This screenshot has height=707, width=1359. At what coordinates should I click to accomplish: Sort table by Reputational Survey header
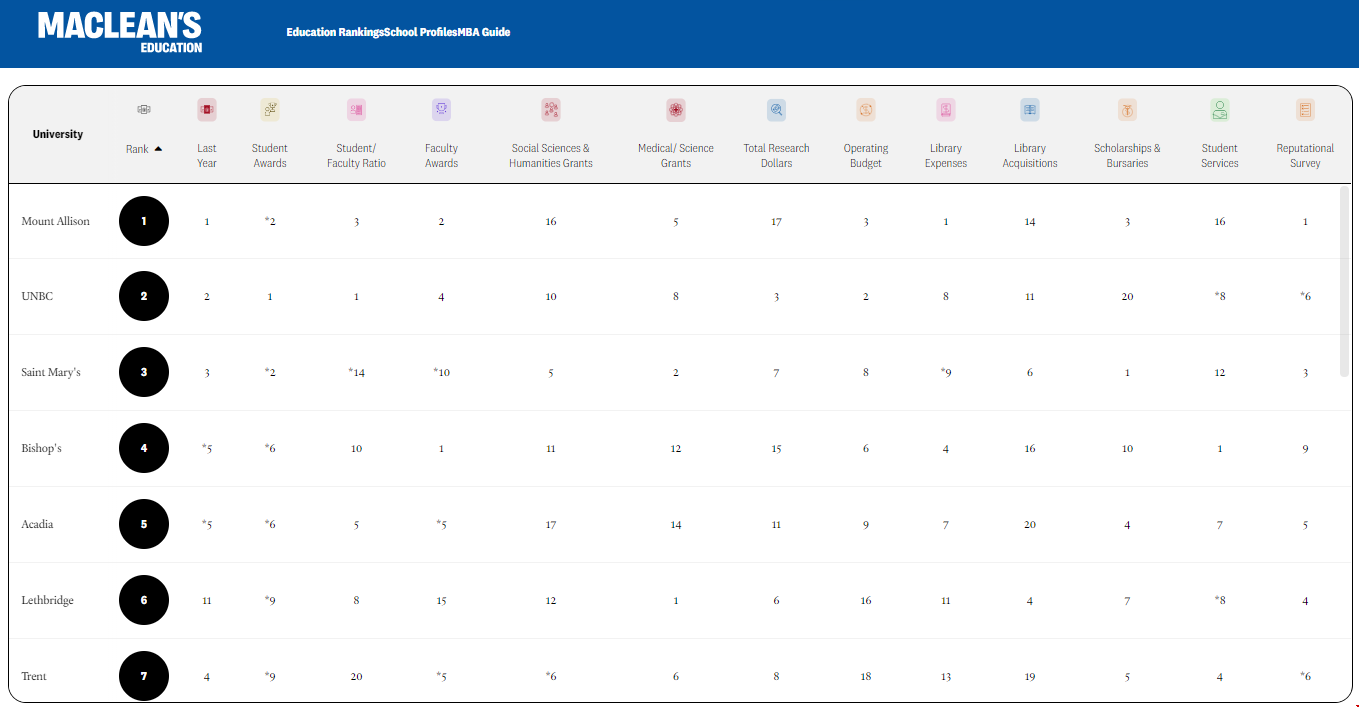click(1305, 155)
